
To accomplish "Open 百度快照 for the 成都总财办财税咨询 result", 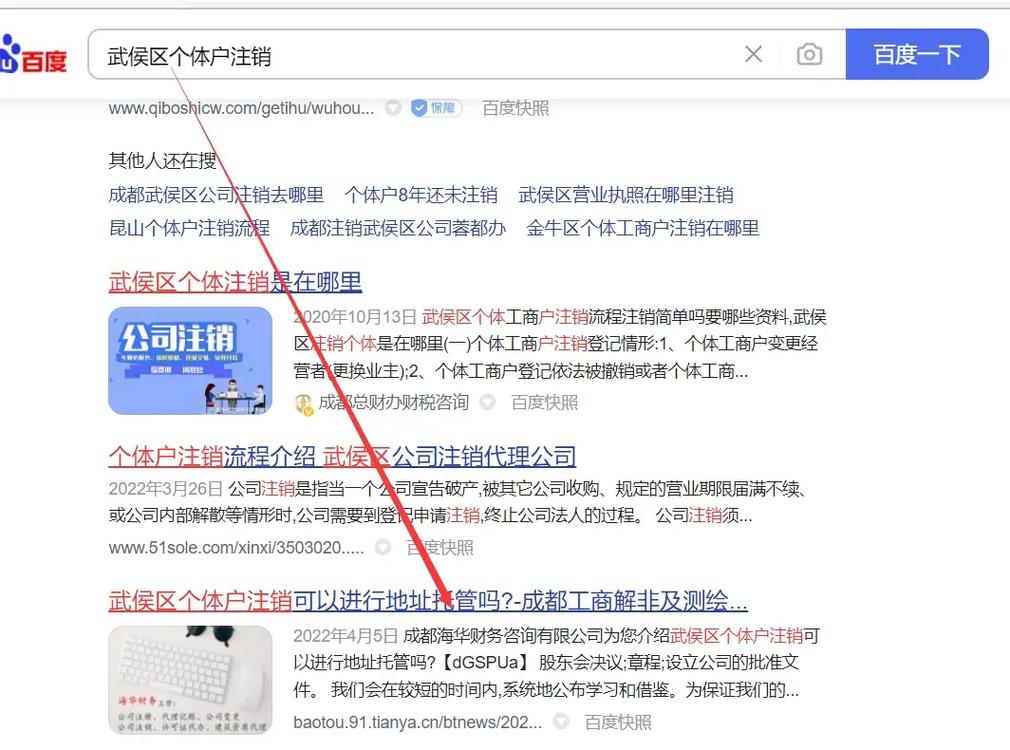I will tap(544, 403).
